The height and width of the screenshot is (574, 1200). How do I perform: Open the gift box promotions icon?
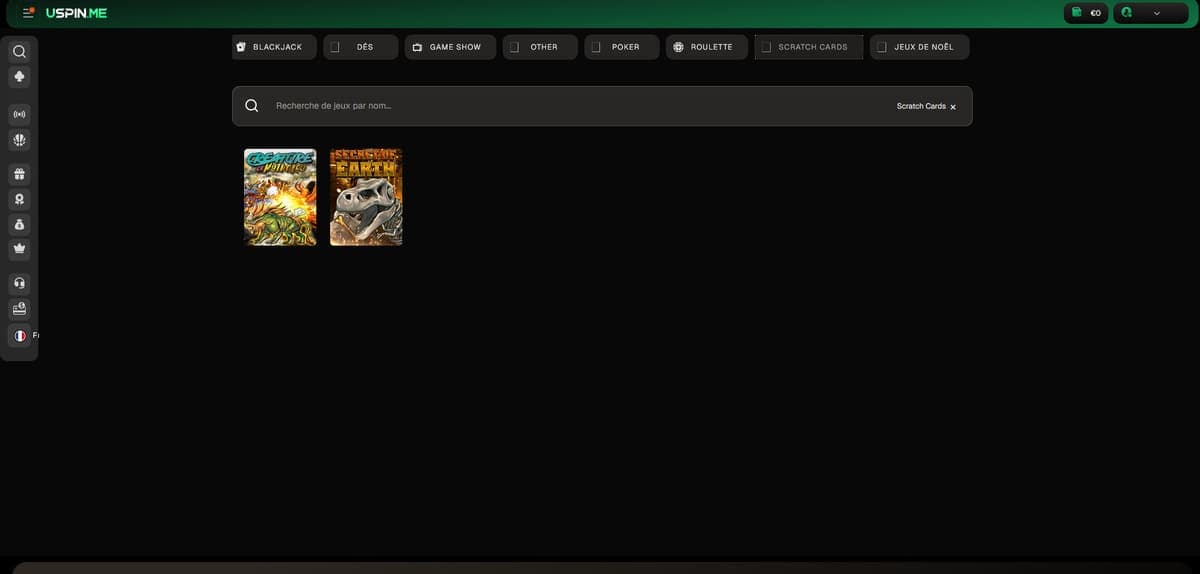19,175
